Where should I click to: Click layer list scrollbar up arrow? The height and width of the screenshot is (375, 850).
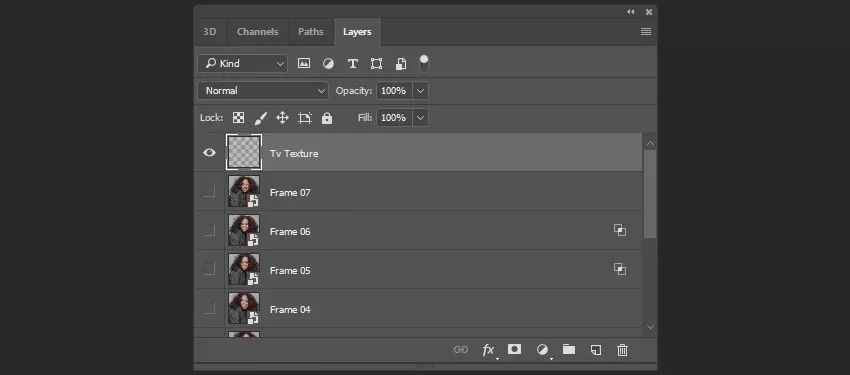(x=650, y=143)
